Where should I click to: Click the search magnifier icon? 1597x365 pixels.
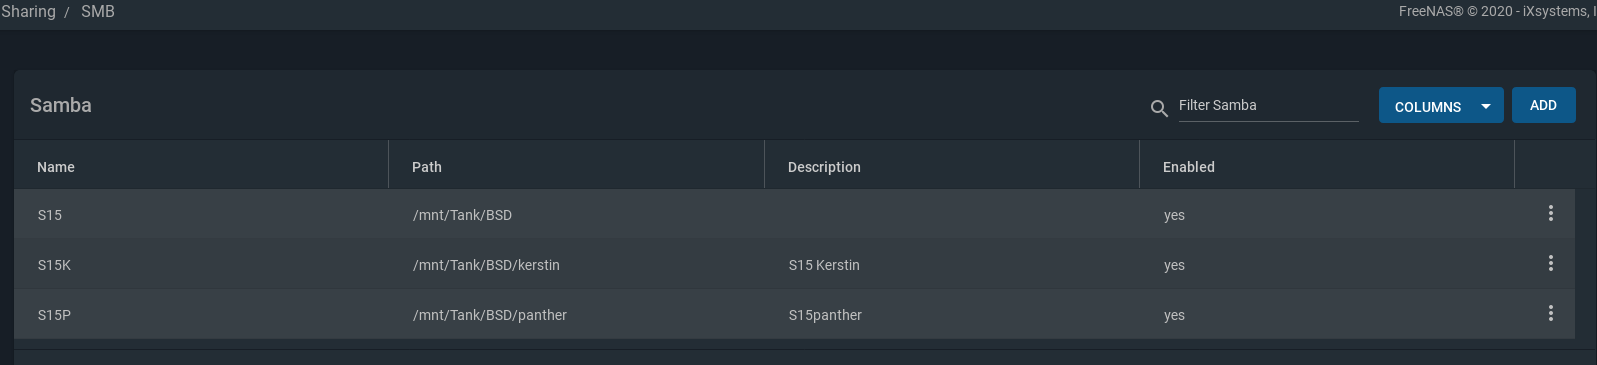point(1159,108)
